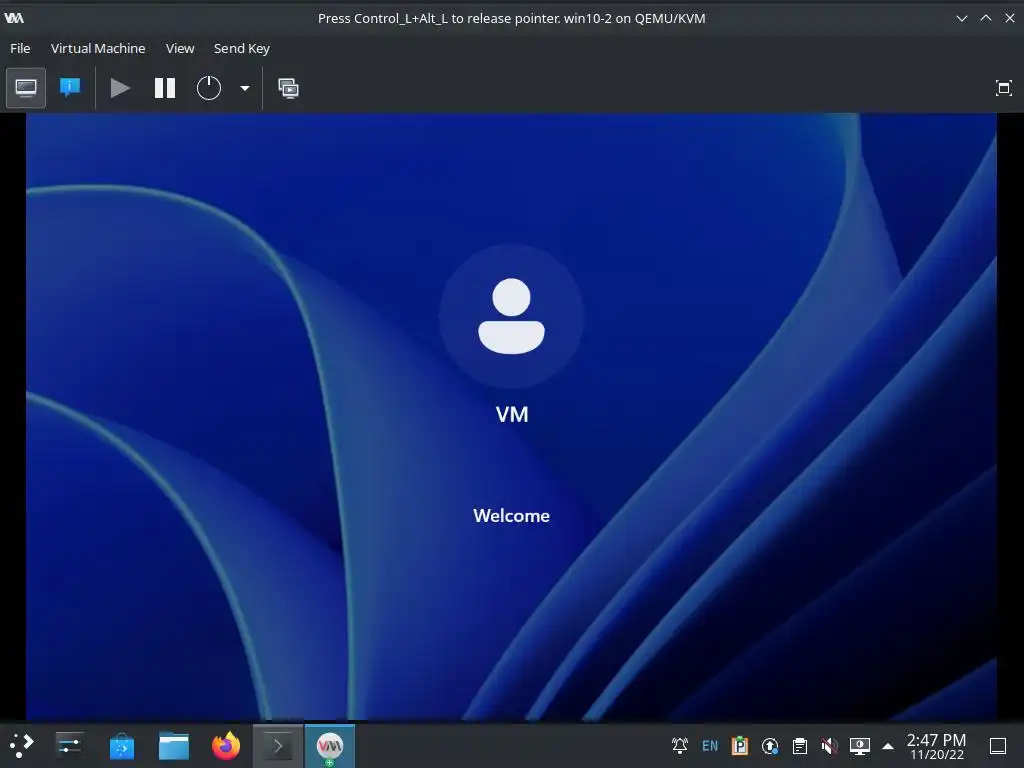1024x768 pixels.
Task: Click the show desktop button
Action: coord(998,746)
